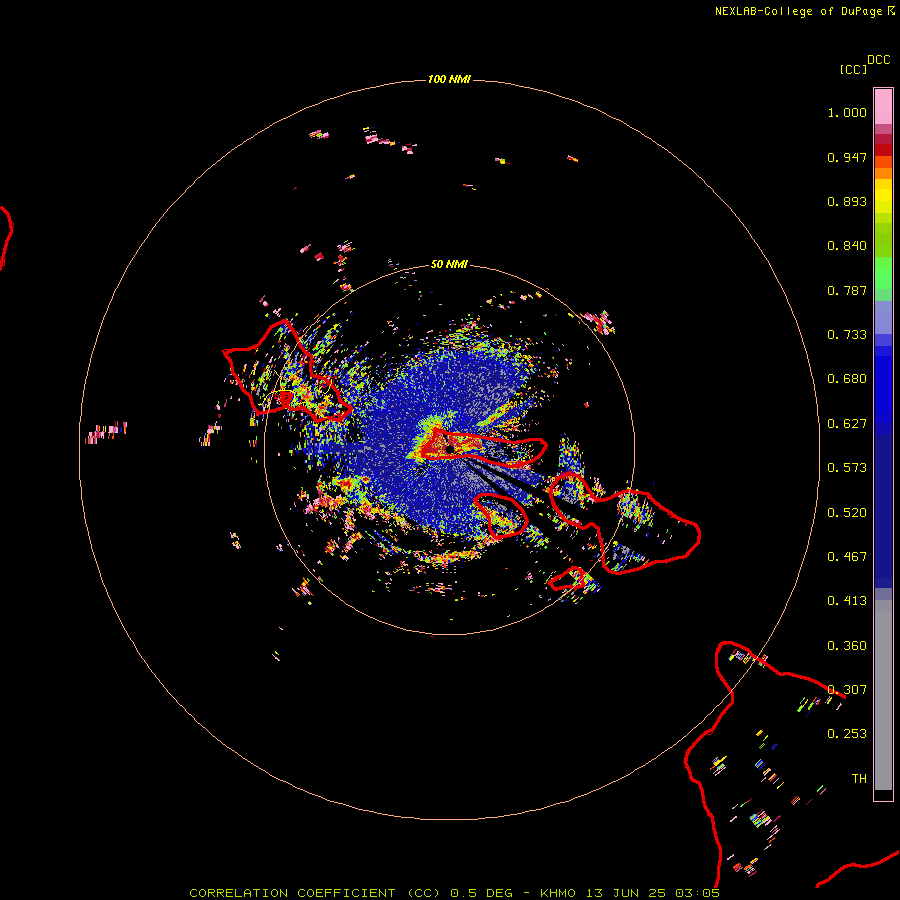Image resolution: width=900 pixels, height=900 pixels.
Task: Click the 0.947 legend value
Action: point(847,157)
